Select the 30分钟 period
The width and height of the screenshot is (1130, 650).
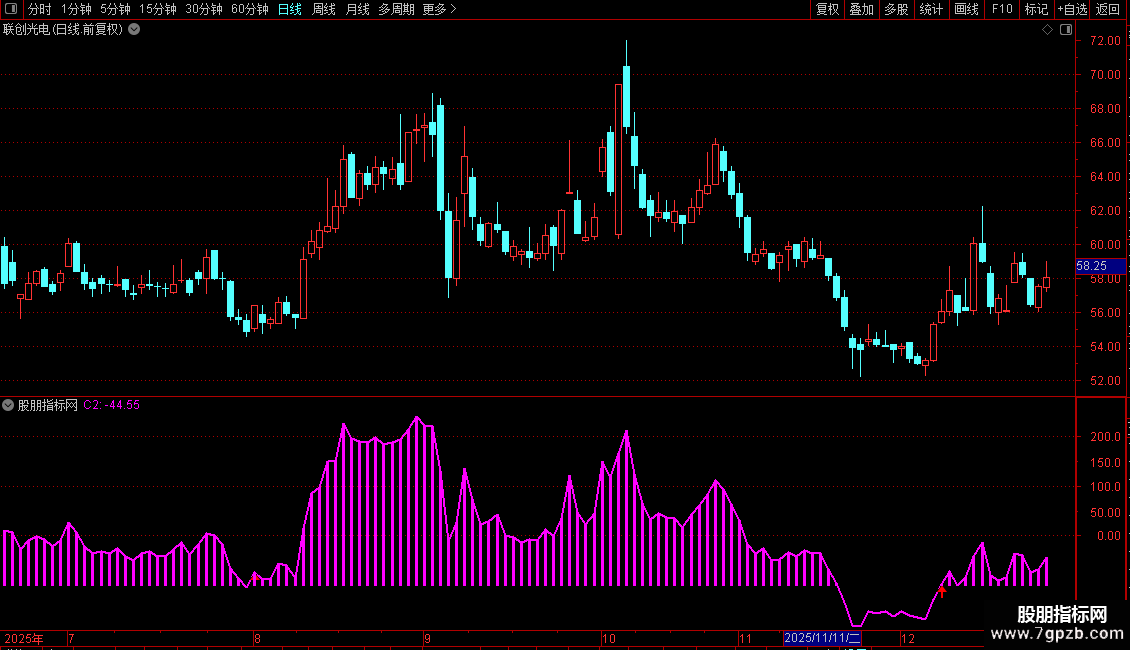203,9
